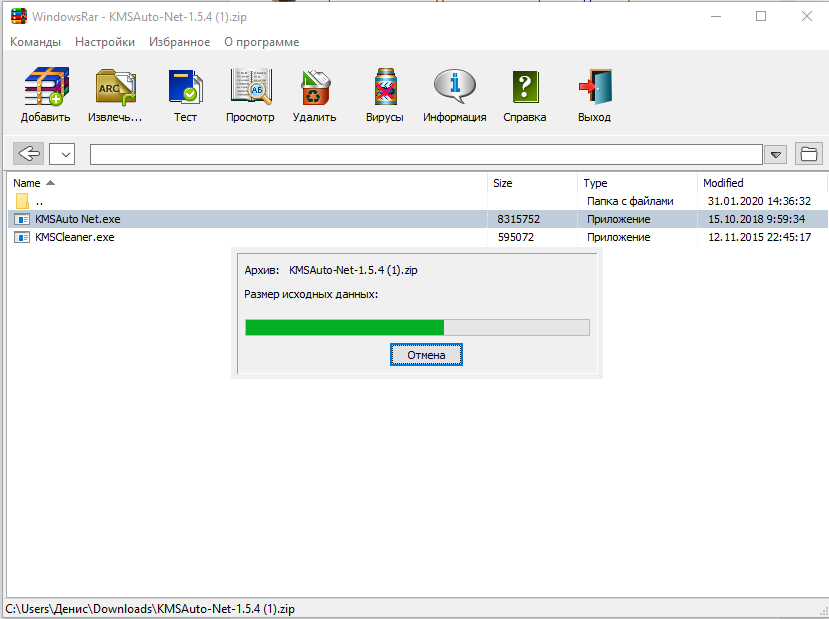Screen dimensions: 829x619
Task: Select the KMSCleaner.exe file icon
Action: [22, 237]
